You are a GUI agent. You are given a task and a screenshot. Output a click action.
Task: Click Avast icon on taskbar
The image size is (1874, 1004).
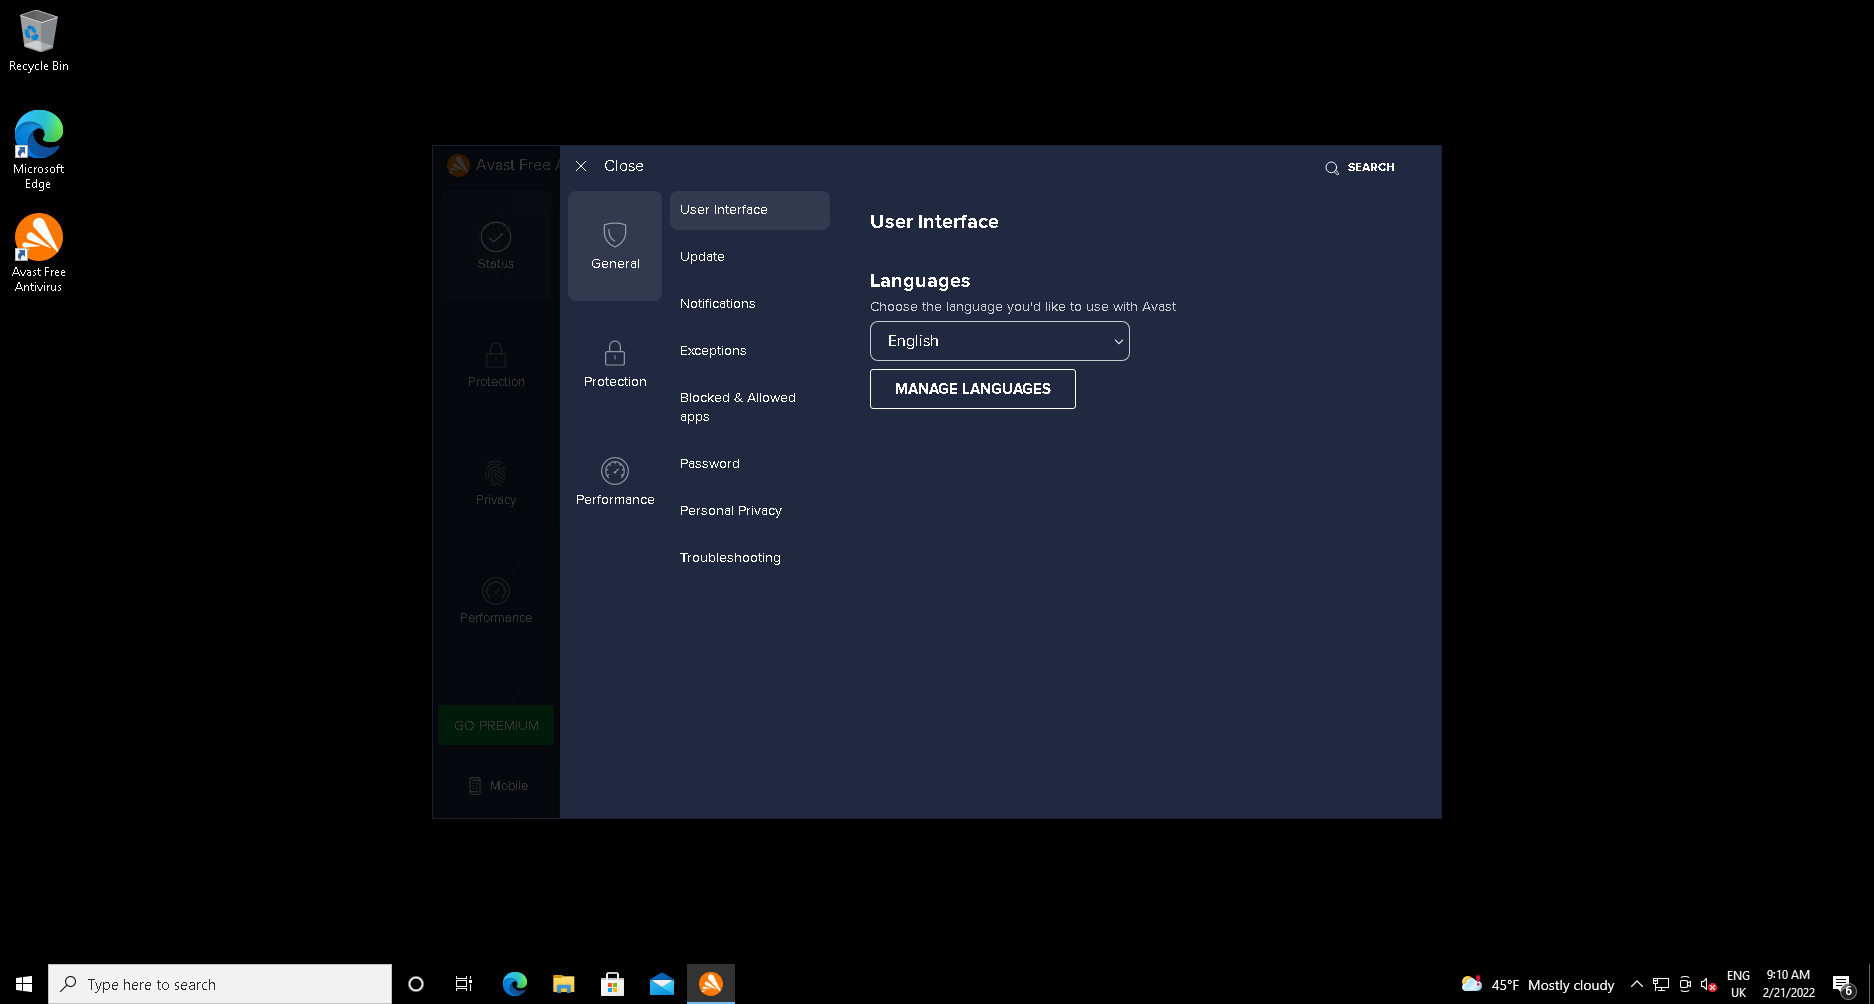(711, 984)
